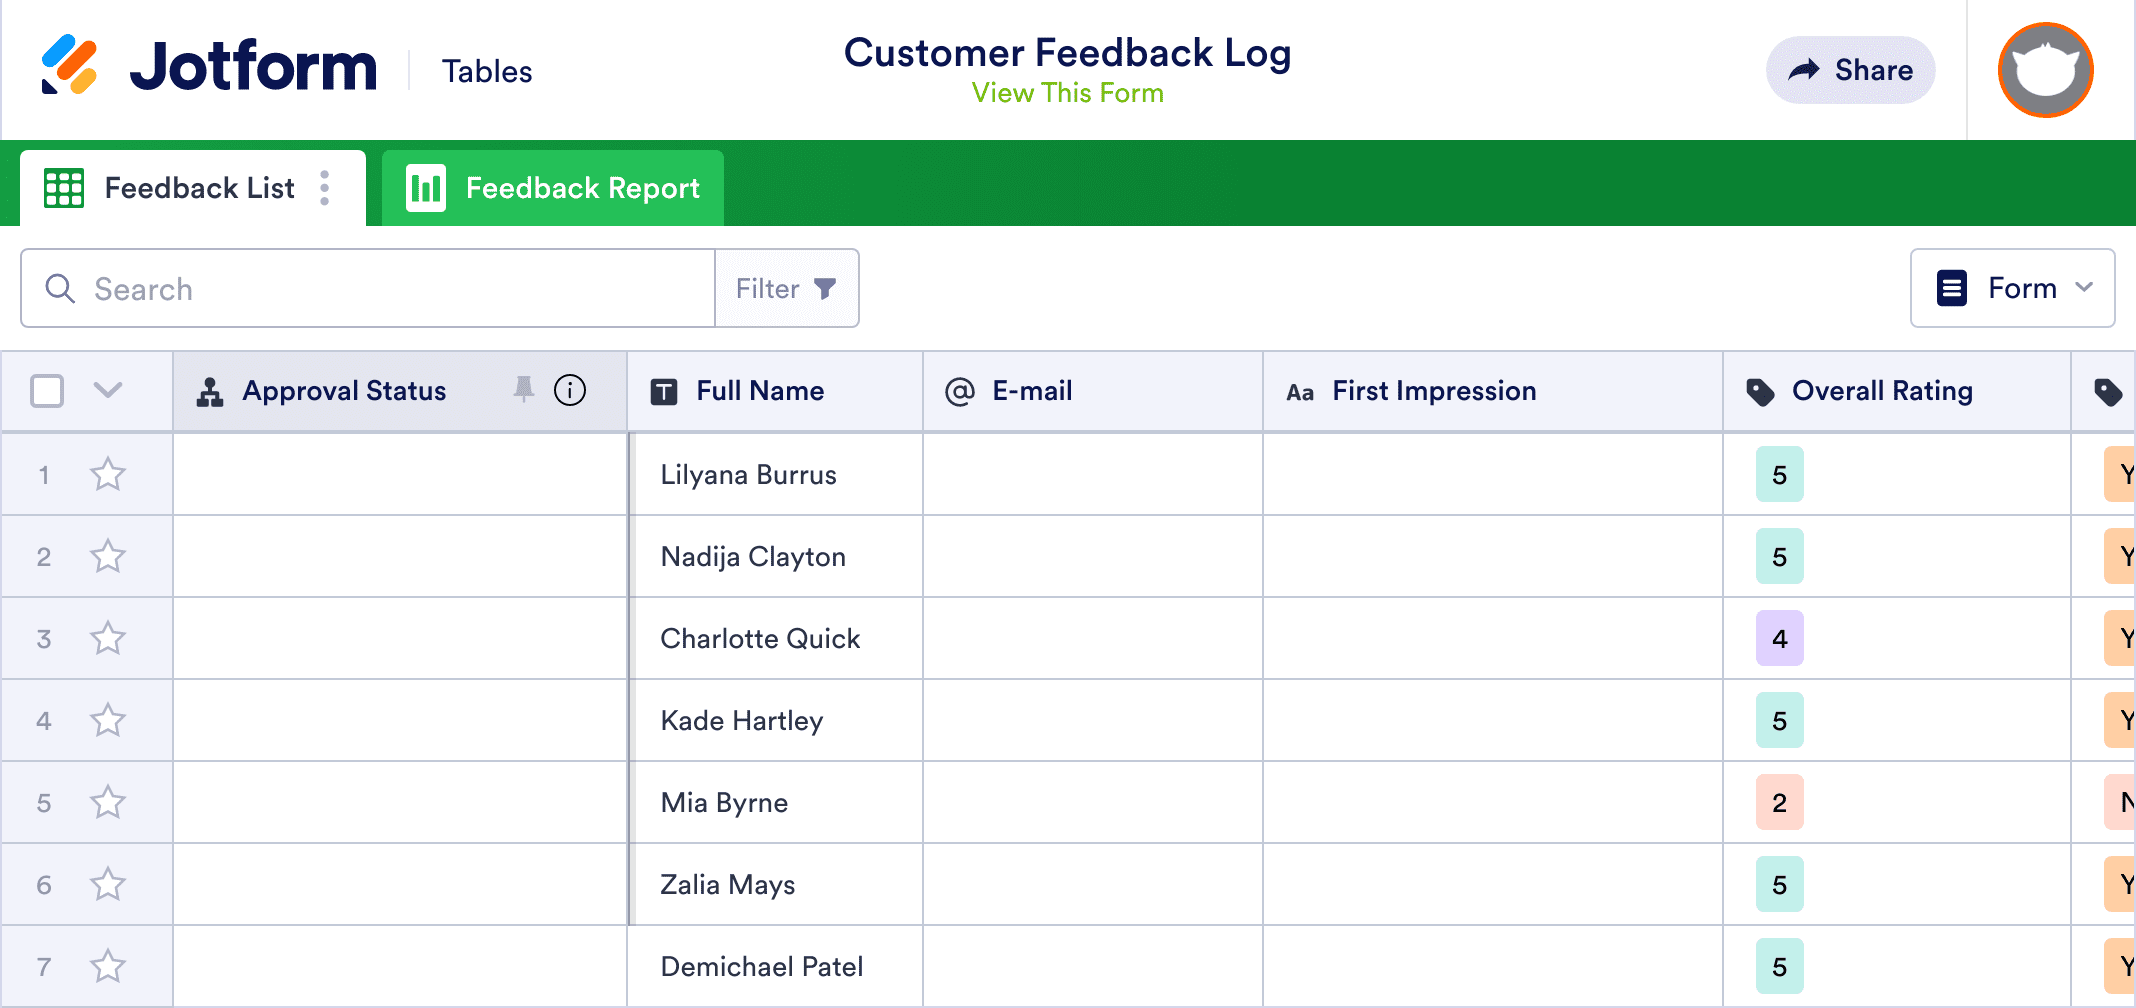This screenshot has width=2136, height=1008.
Task: Star the Lilyana Burrus row
Action: click(x=108, y=474)
